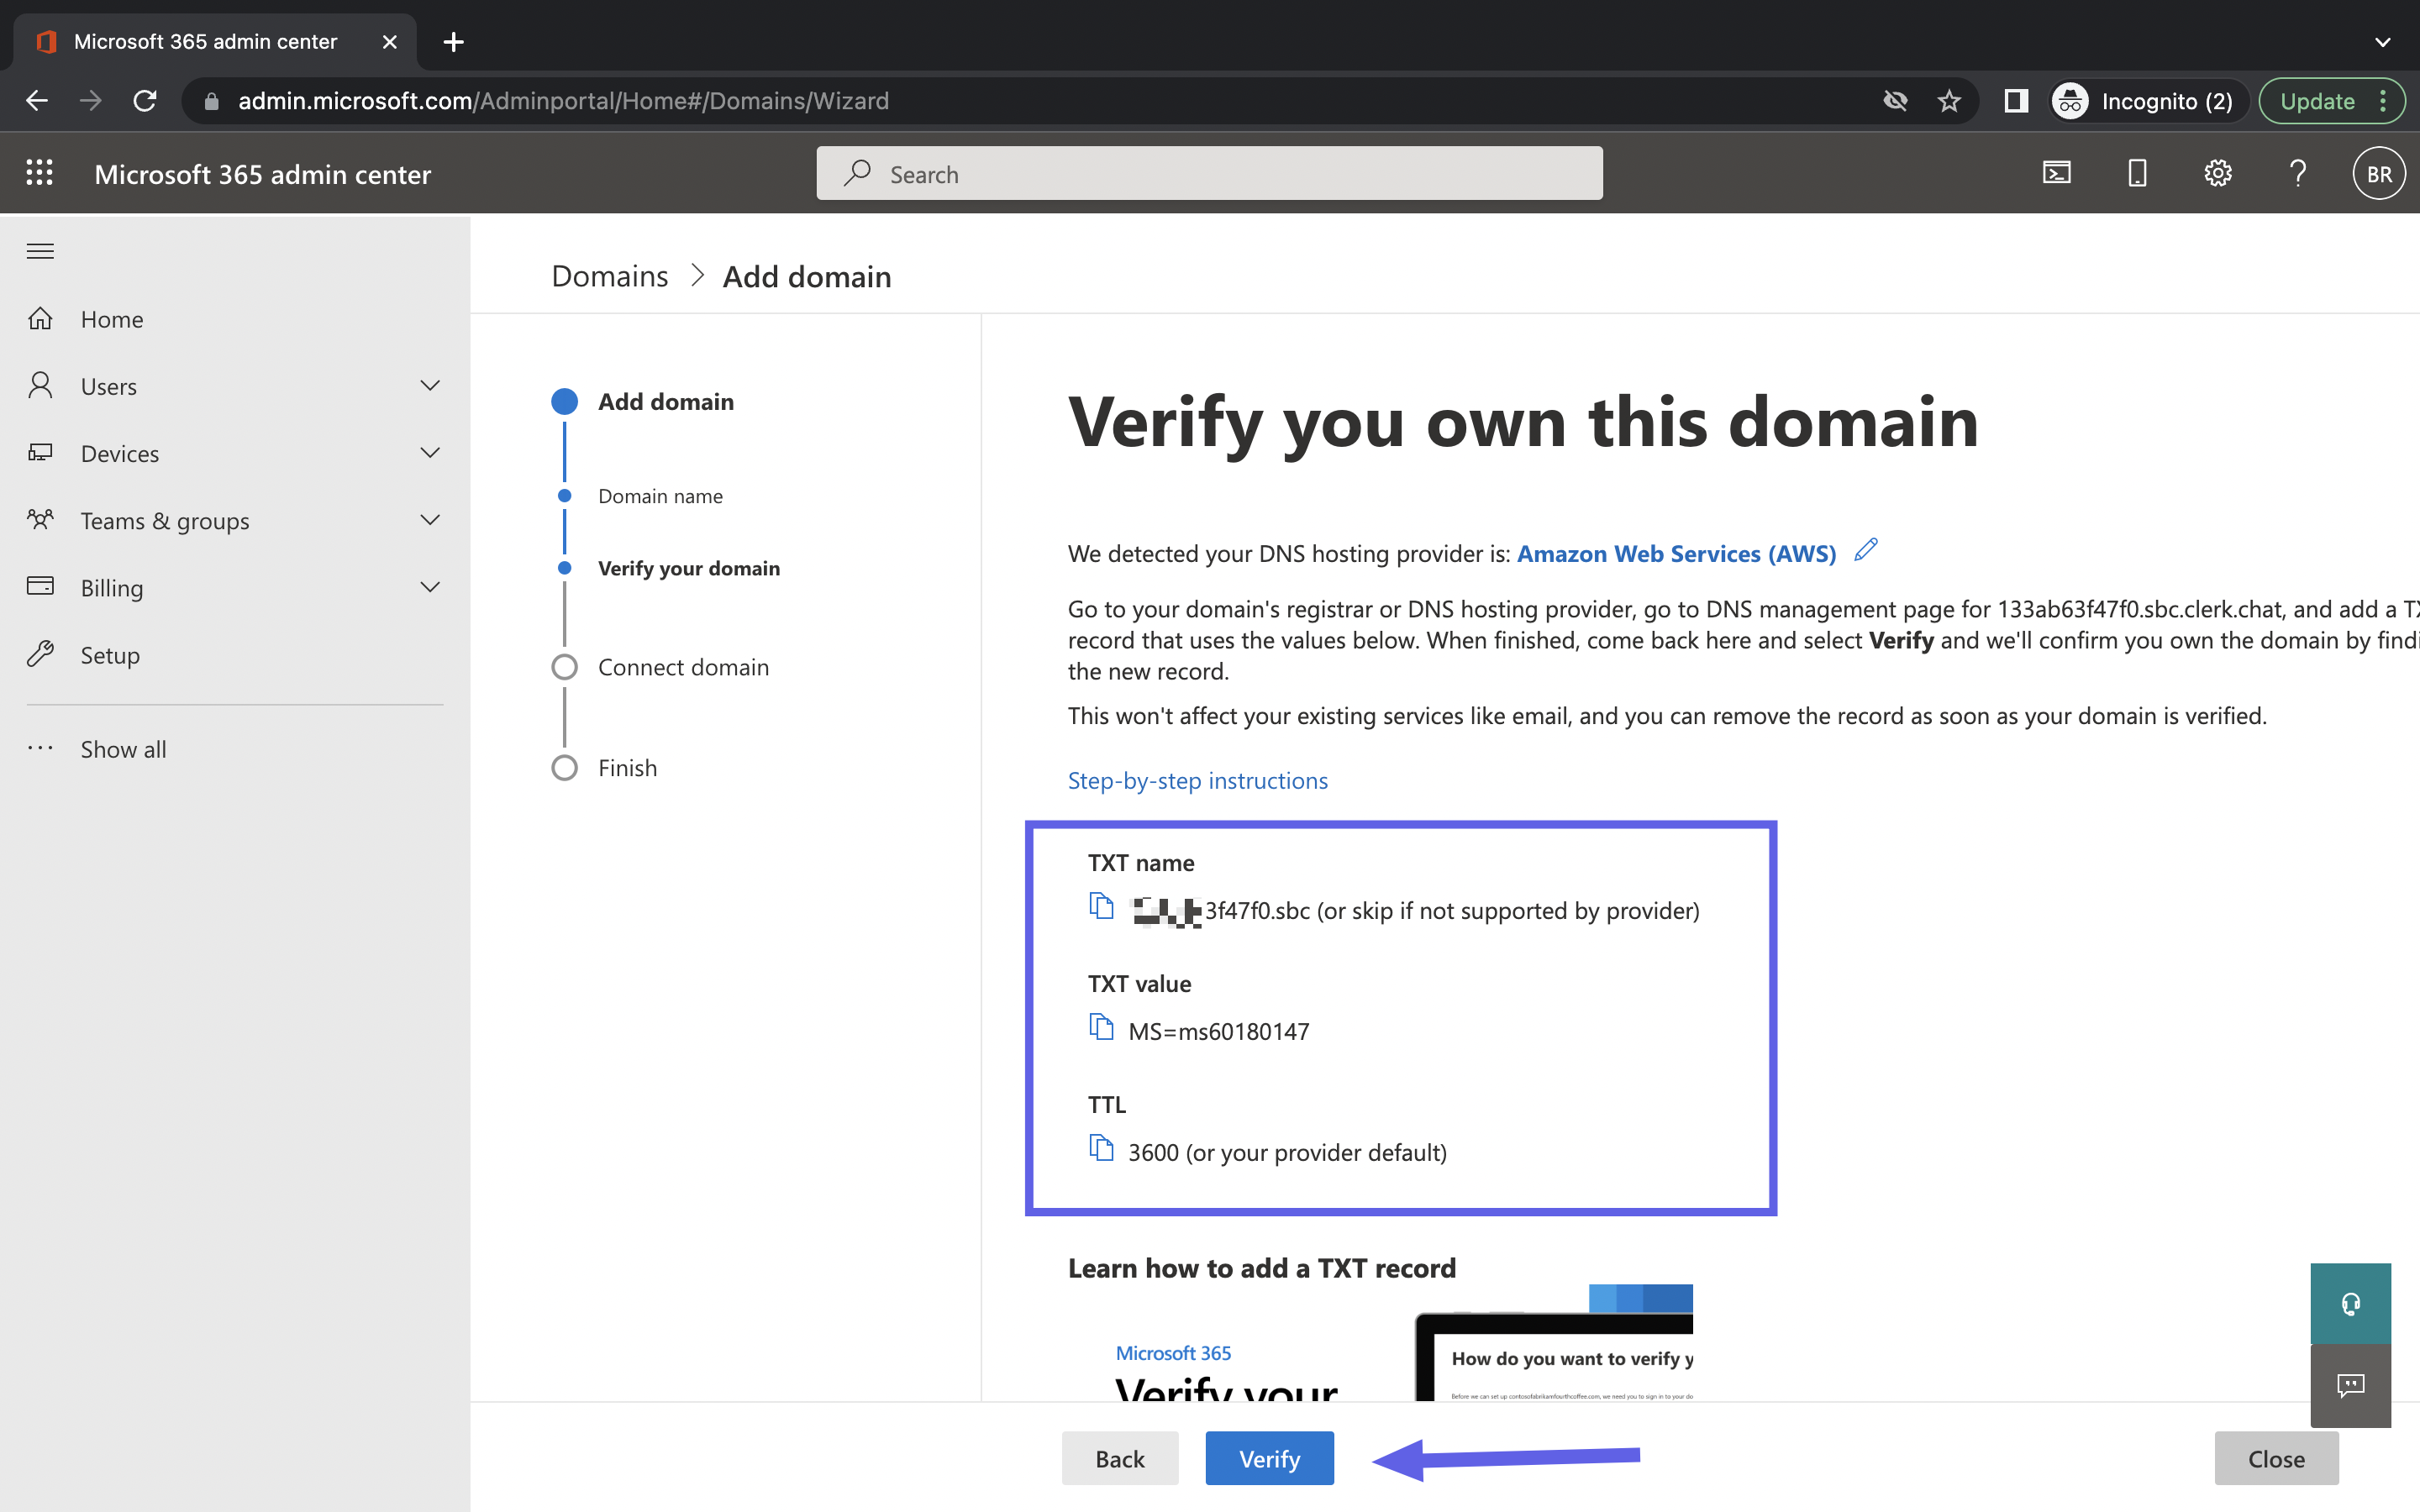
Task: Copy the TXT value MS=ms60180147
Action: [x=1101, y=1027]
